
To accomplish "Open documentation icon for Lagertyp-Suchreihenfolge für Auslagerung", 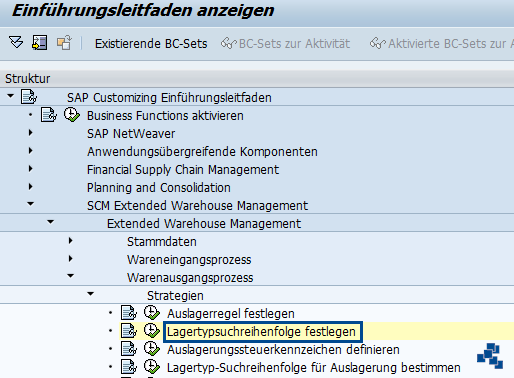I will pos(129,367).
